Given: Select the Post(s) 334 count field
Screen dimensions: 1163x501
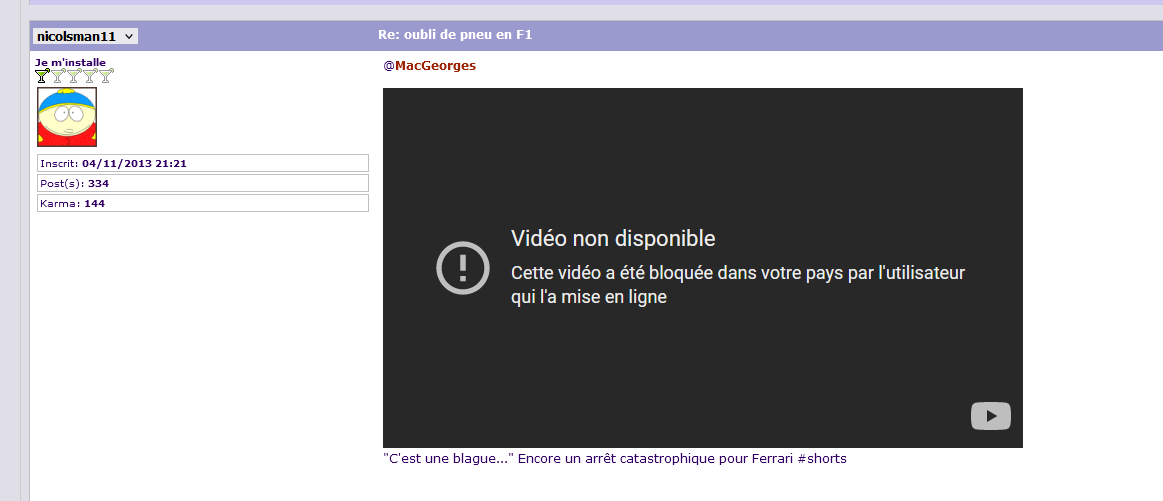Looking at the screenshot, I should (x=202, y=183).
